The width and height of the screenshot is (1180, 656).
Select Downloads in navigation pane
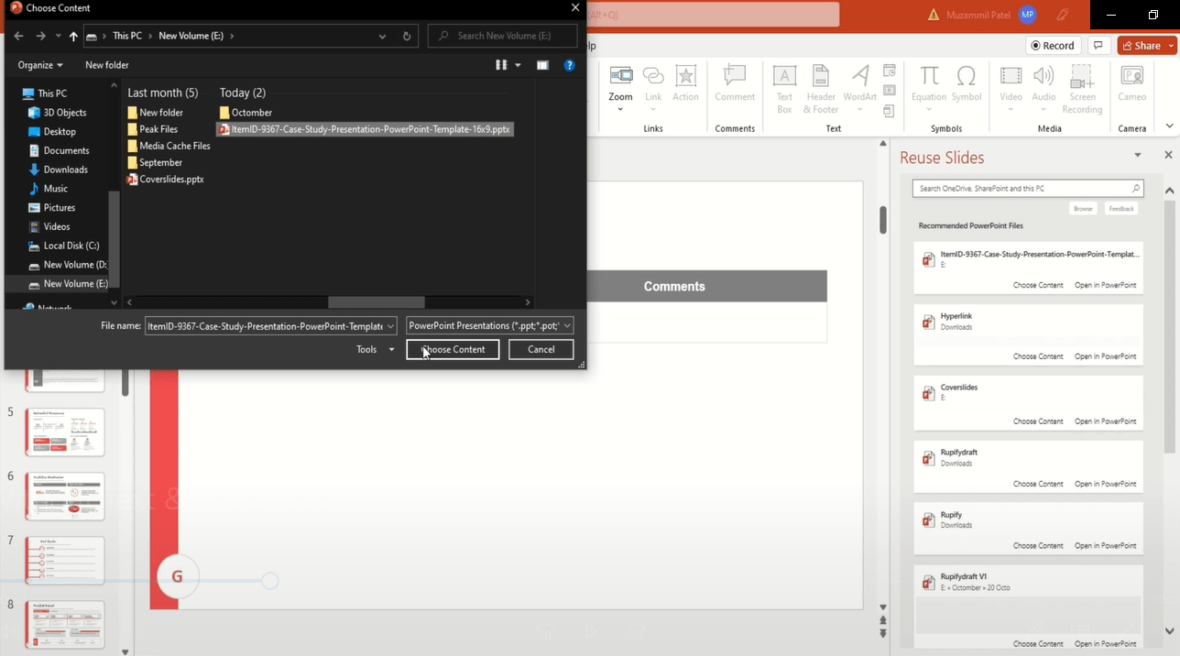65,170
